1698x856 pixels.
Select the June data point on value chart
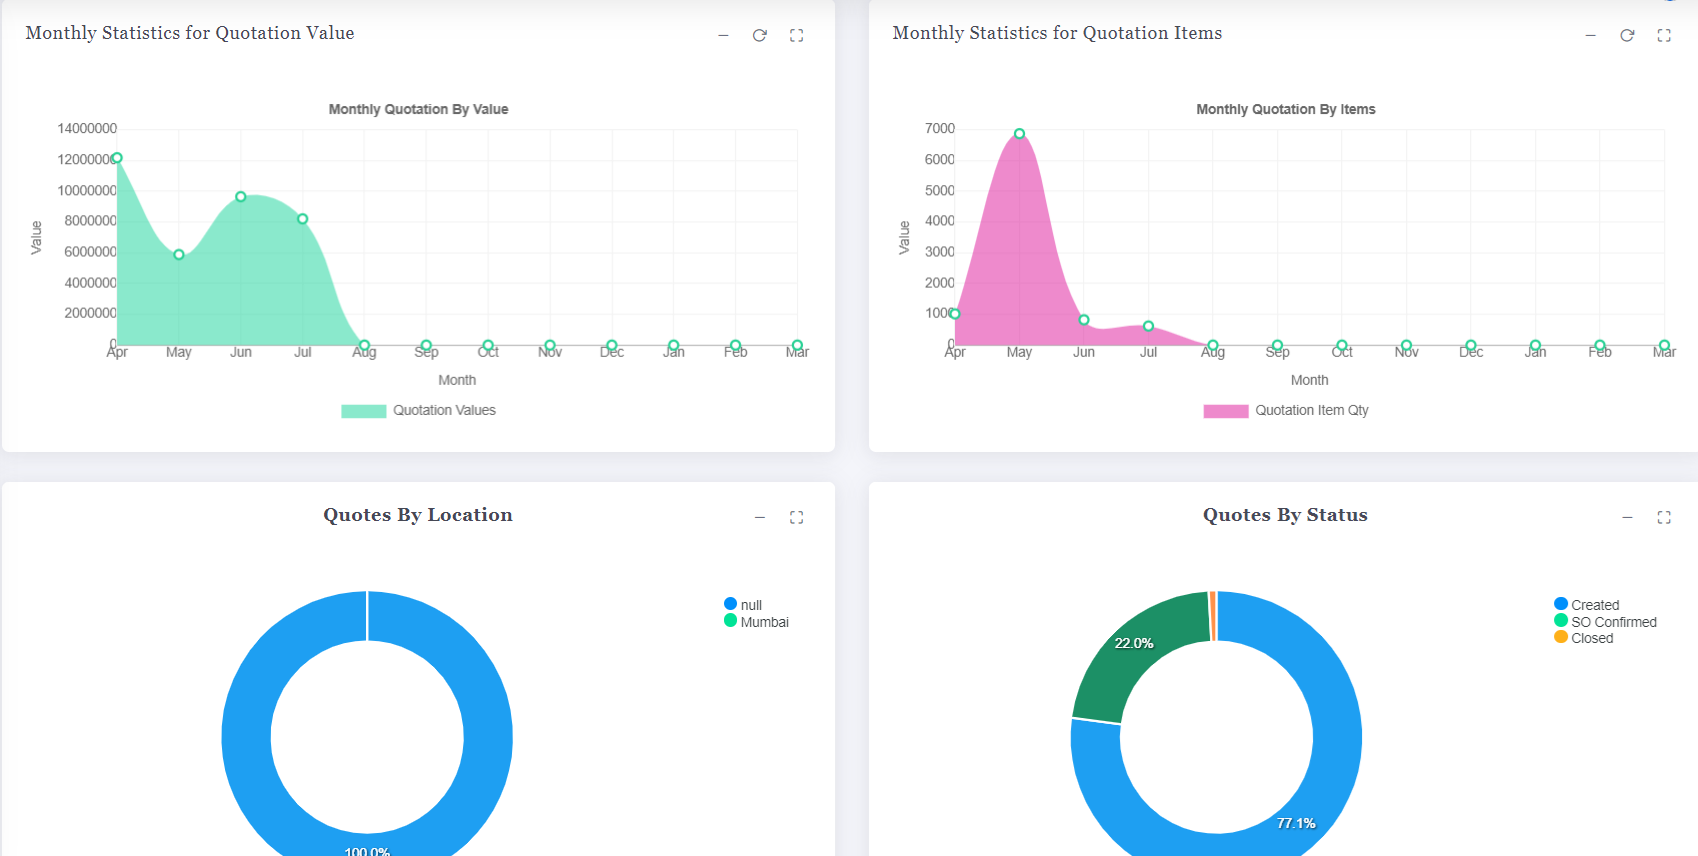(x=241, y=197)
